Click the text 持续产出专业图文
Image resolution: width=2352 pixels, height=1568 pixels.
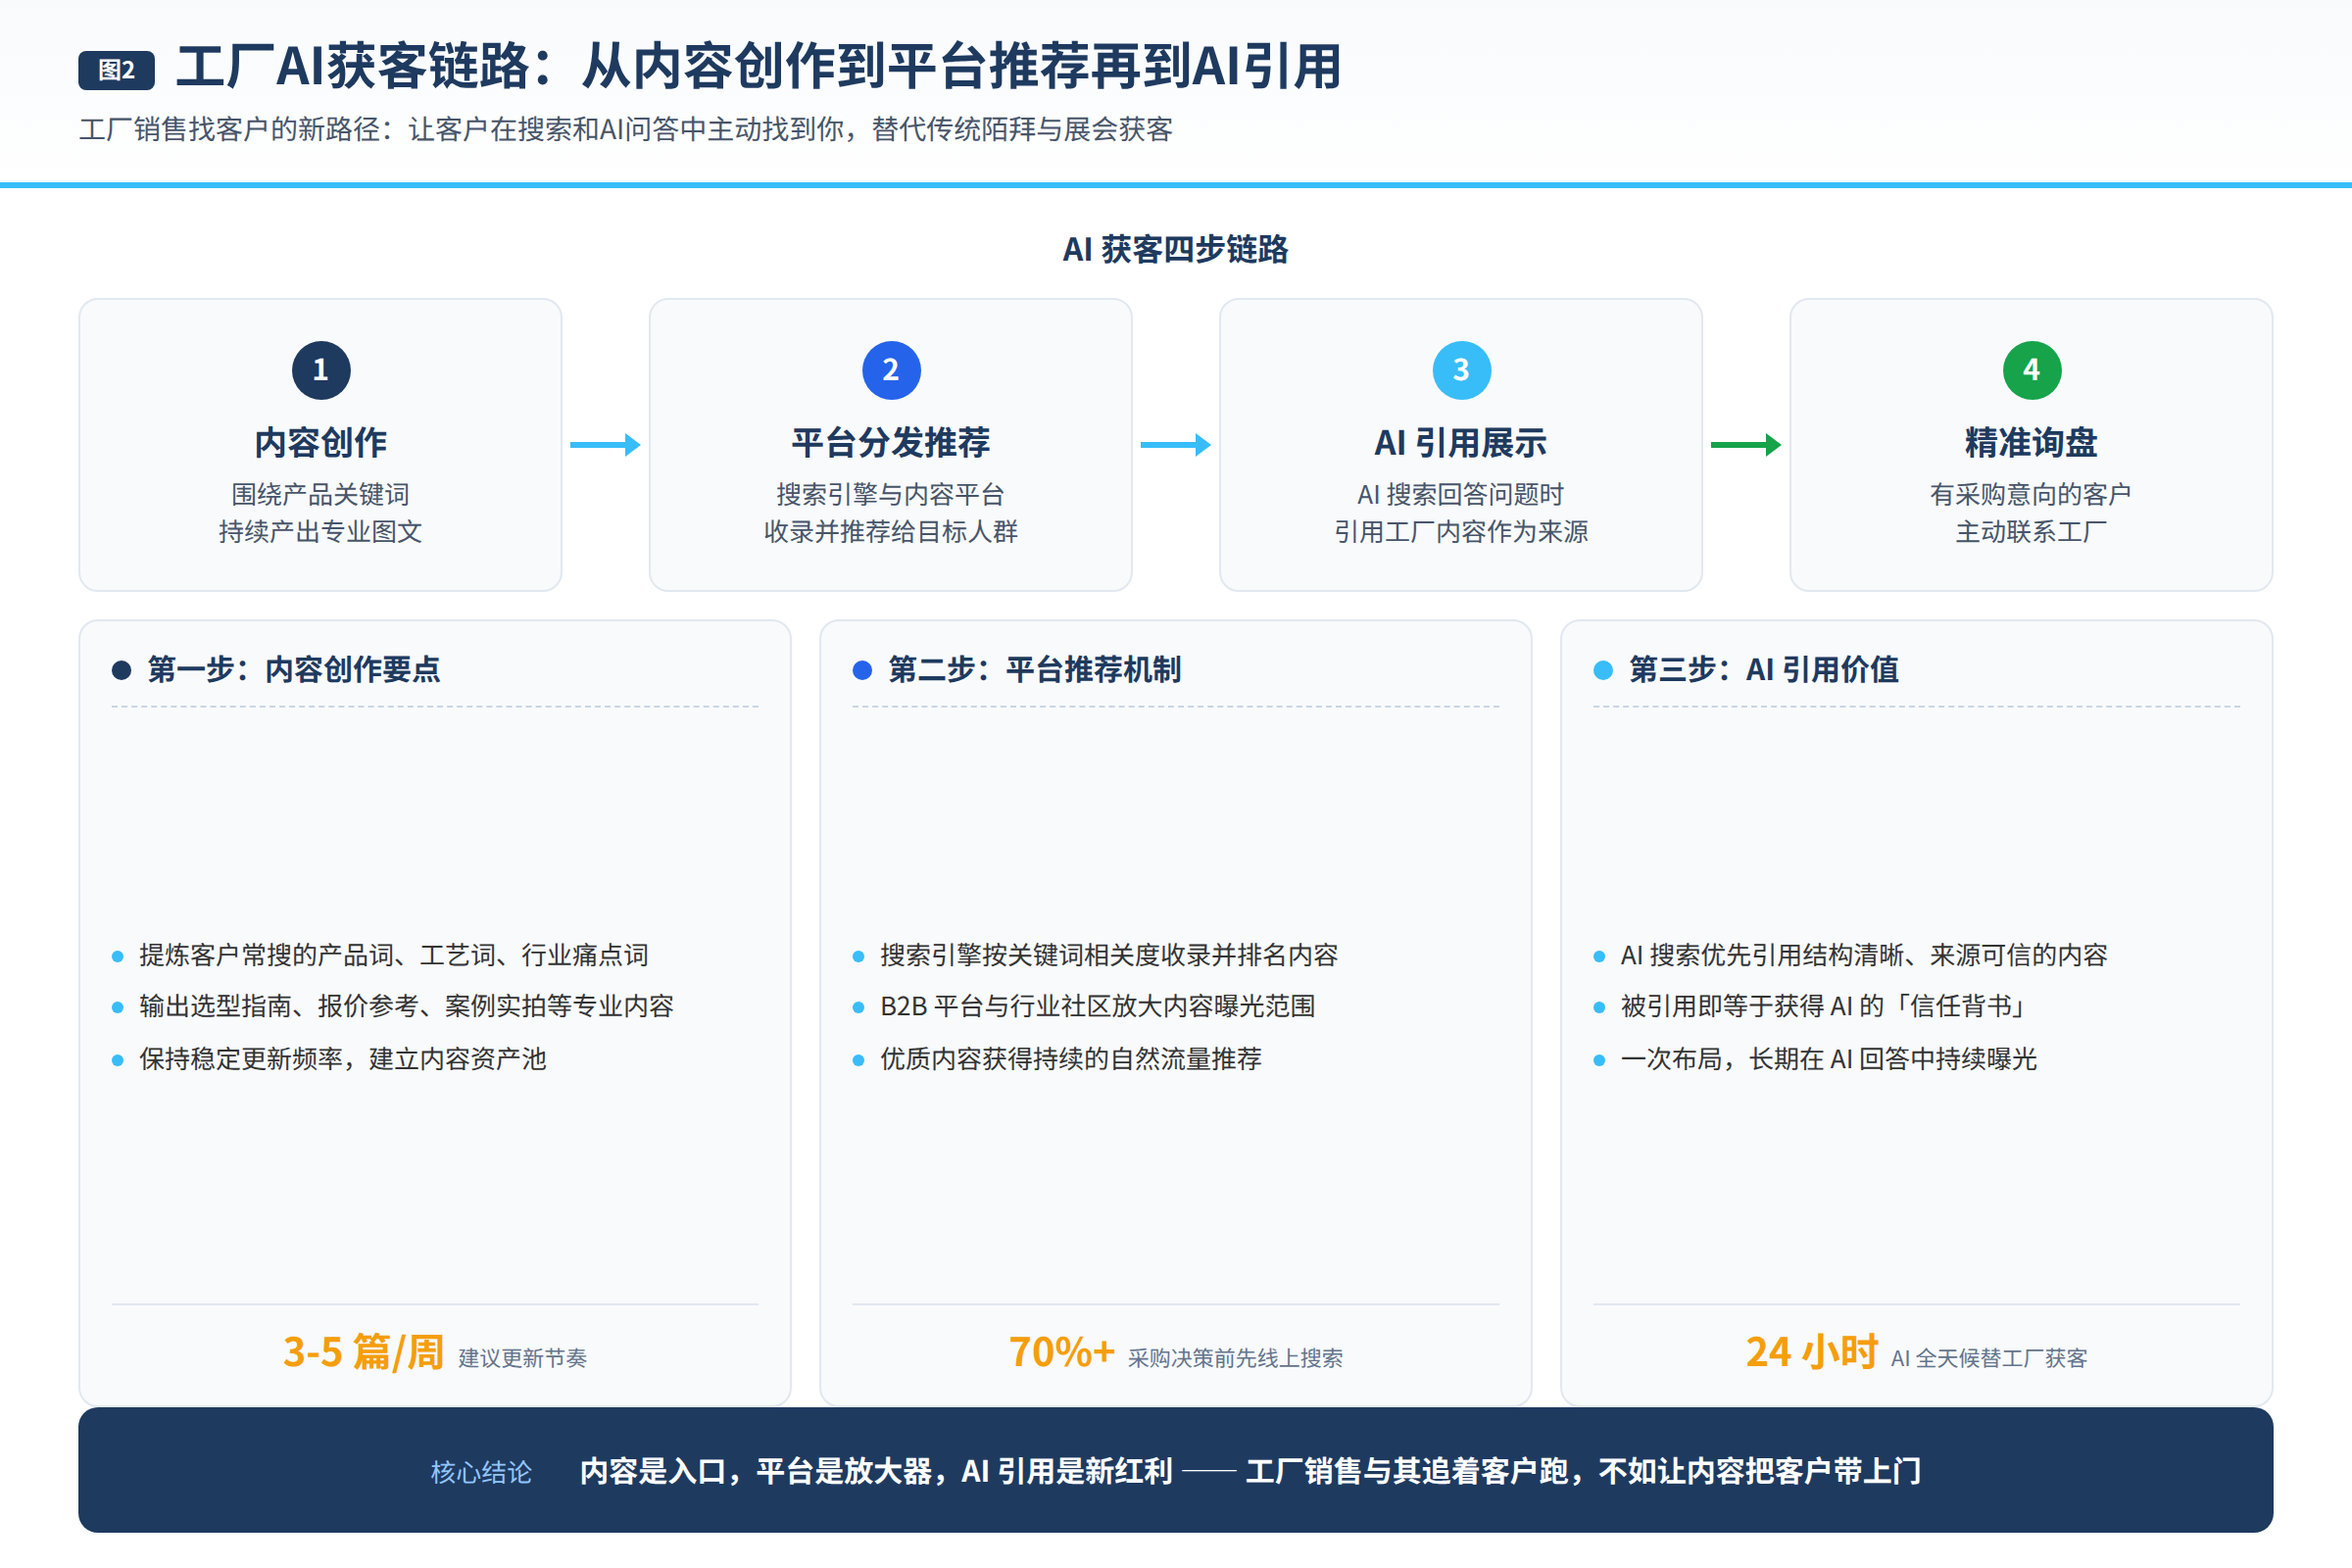(321, 531)
